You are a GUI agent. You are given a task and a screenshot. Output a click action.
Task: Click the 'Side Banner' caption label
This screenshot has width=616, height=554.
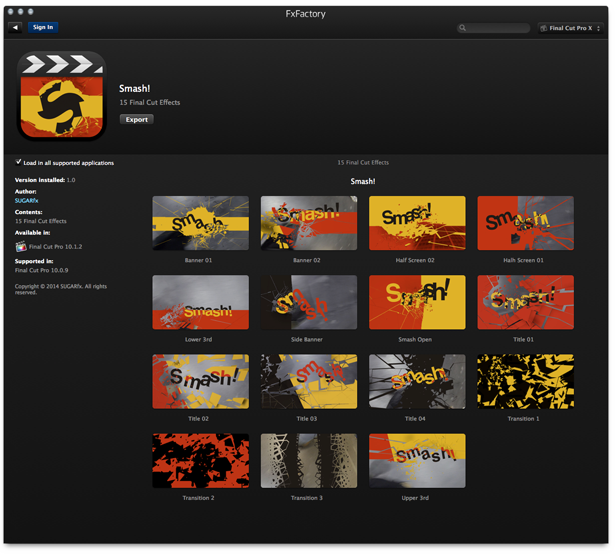pyautogui.click(x=307, y=339)
